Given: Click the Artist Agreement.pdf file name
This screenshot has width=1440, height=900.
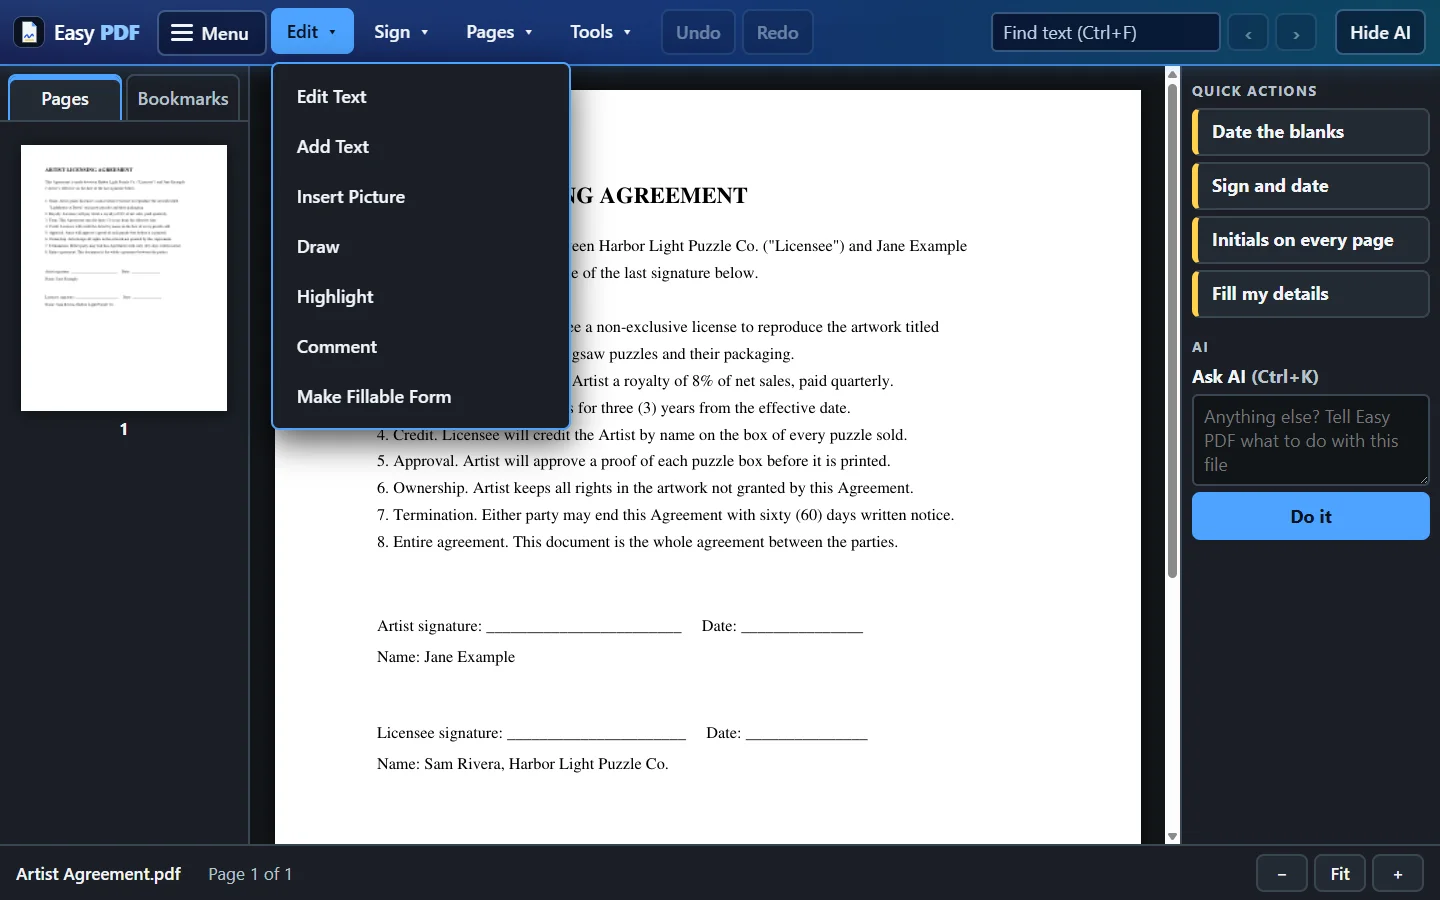Looking at the screenshot, I should 98,874.
